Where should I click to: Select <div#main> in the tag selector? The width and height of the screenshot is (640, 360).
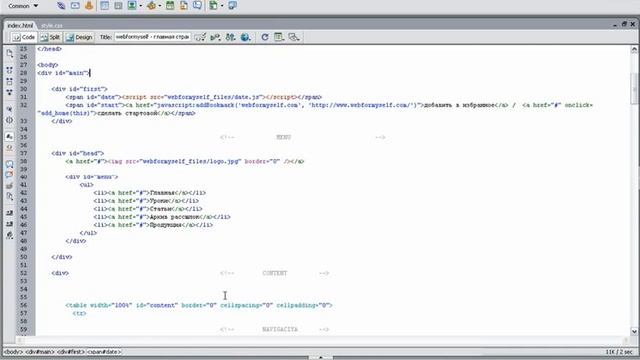tap(40, 352)
